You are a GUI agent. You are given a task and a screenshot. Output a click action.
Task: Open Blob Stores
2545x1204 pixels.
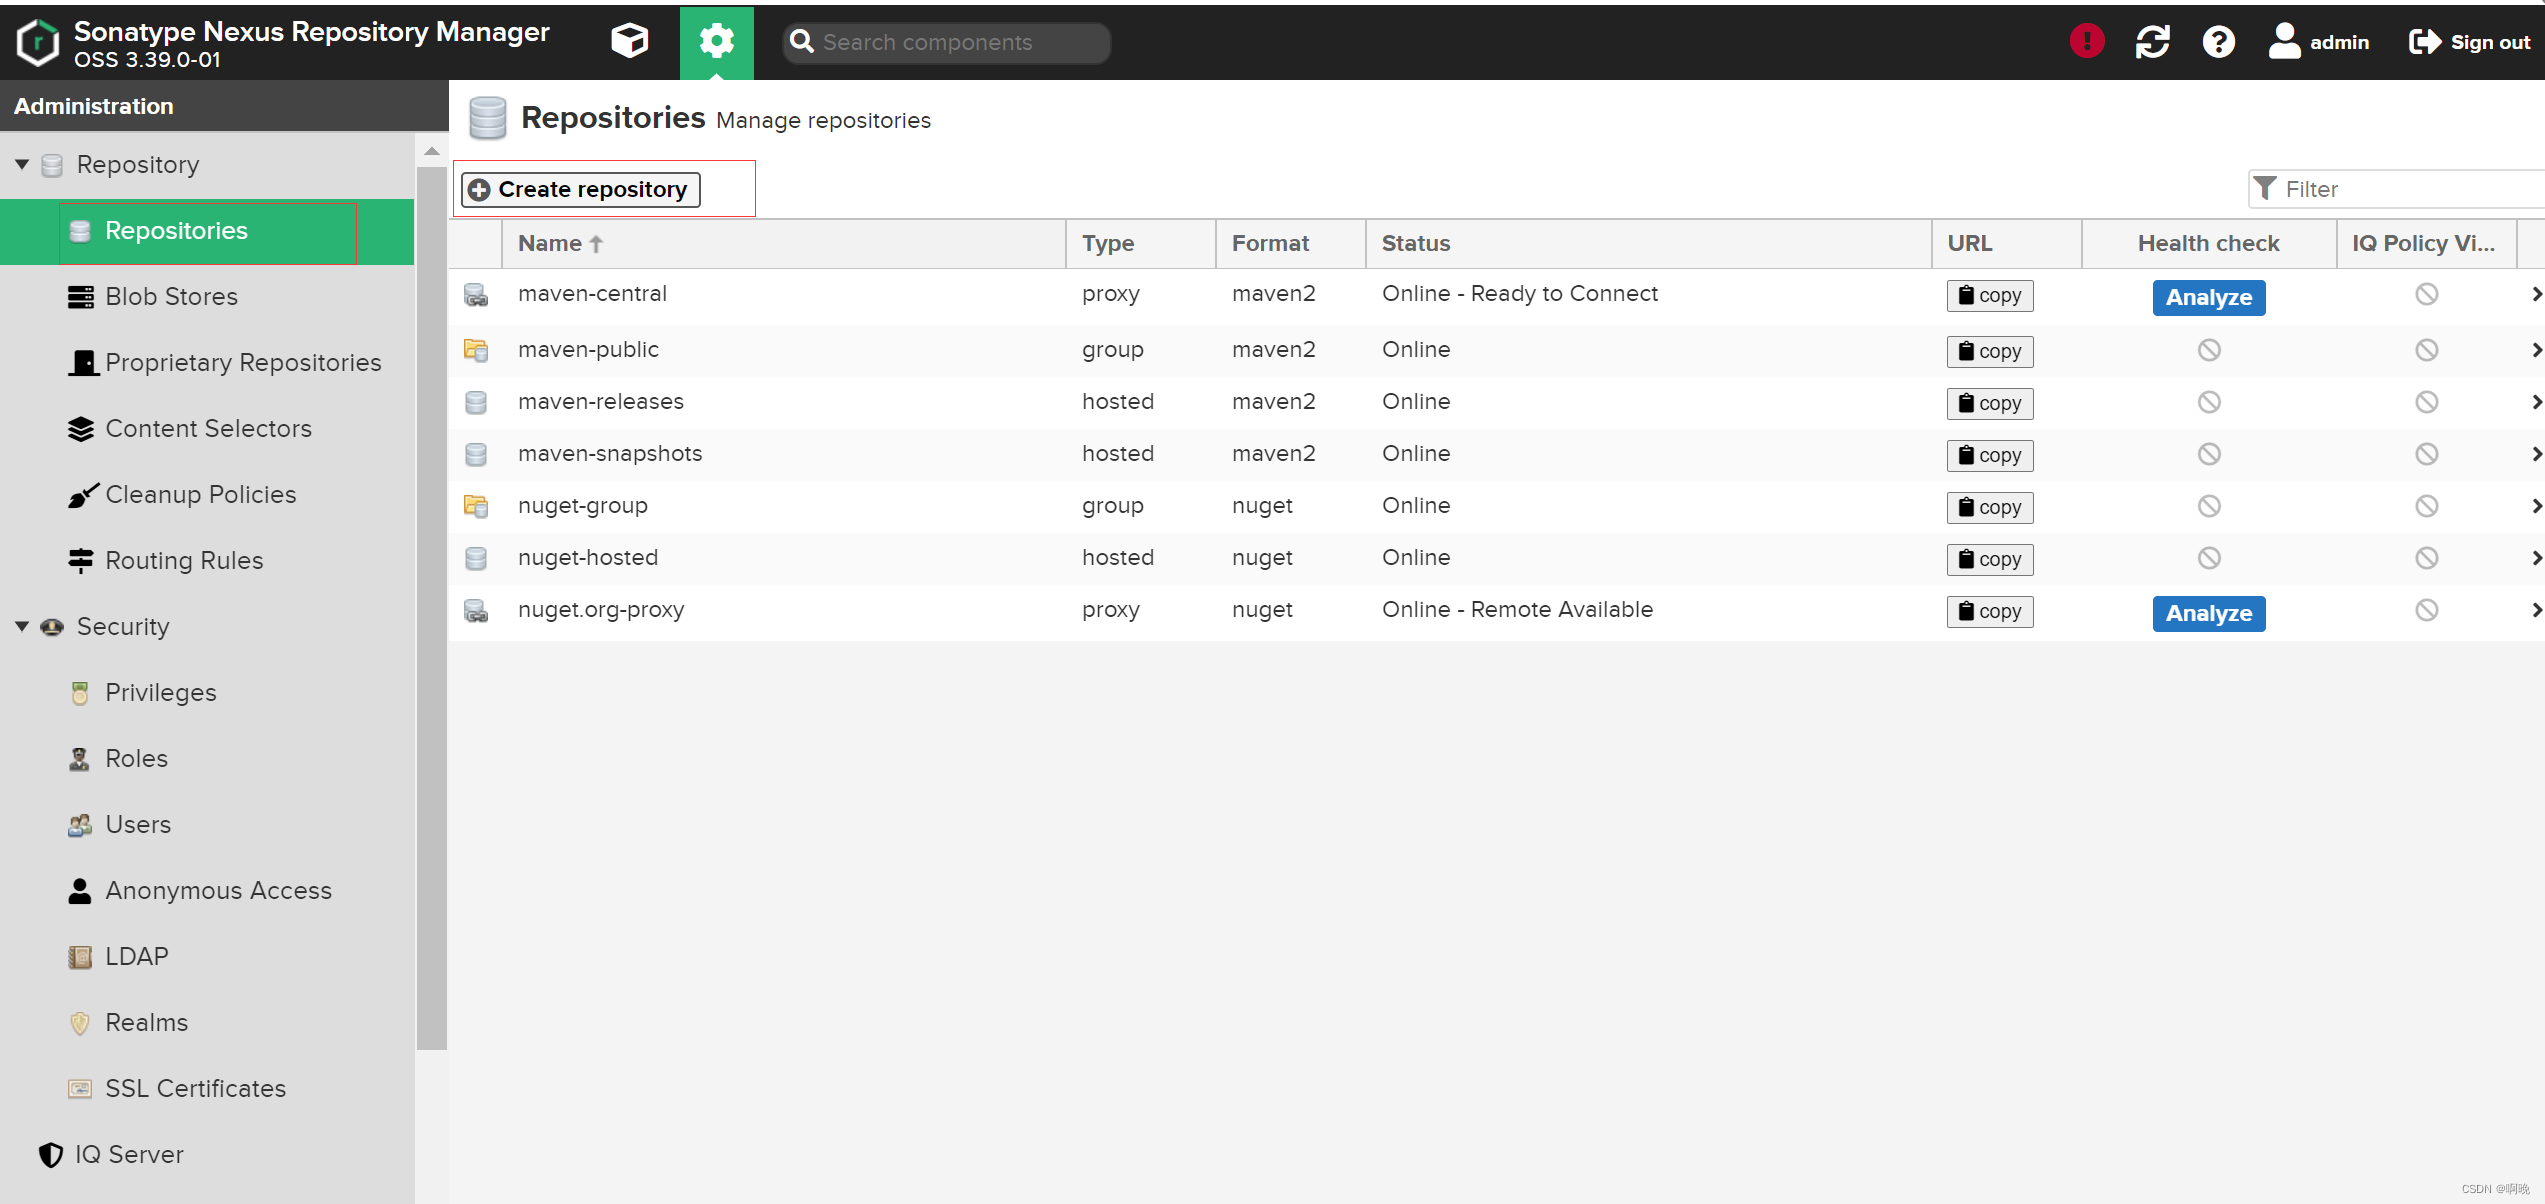click(171, 297)
